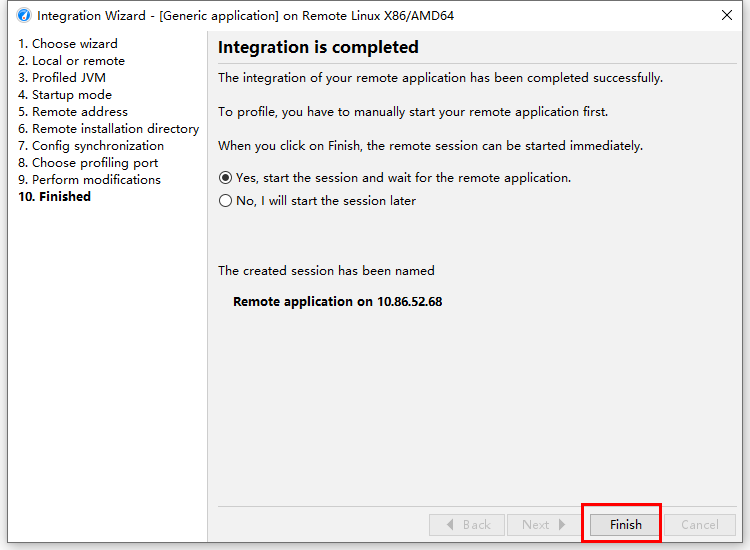The image size is (750, 550).
Task: Click the Finish button
Action: [626, 525]
